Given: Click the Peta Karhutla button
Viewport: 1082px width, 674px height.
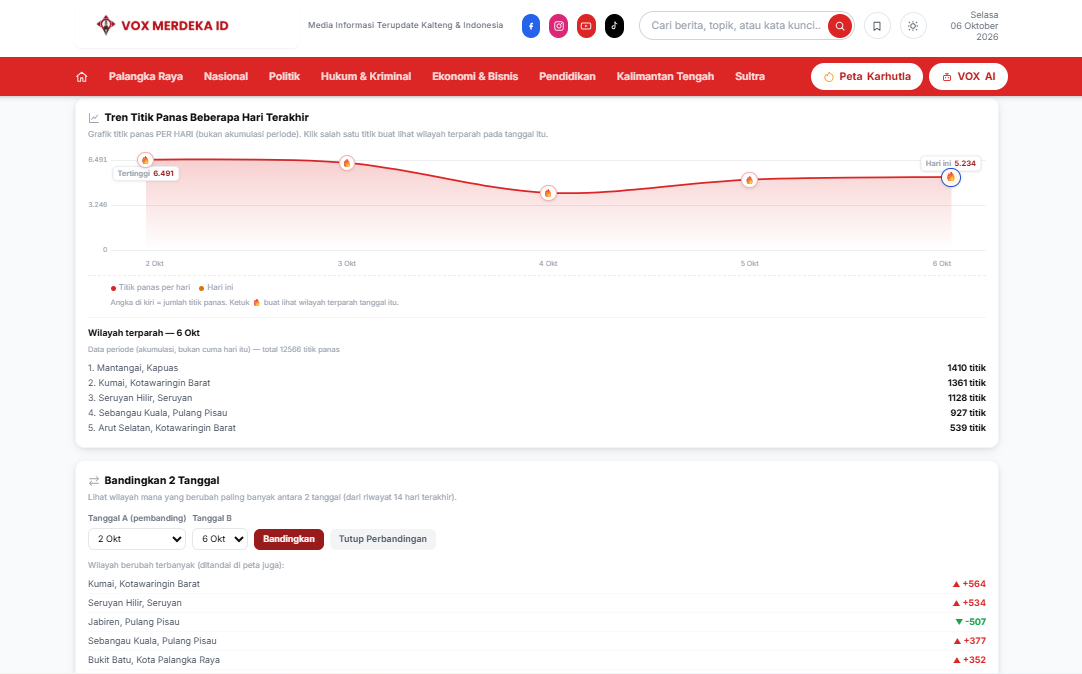Looking at the screenshot, I should pyautogui.click(x=867, y=77).
